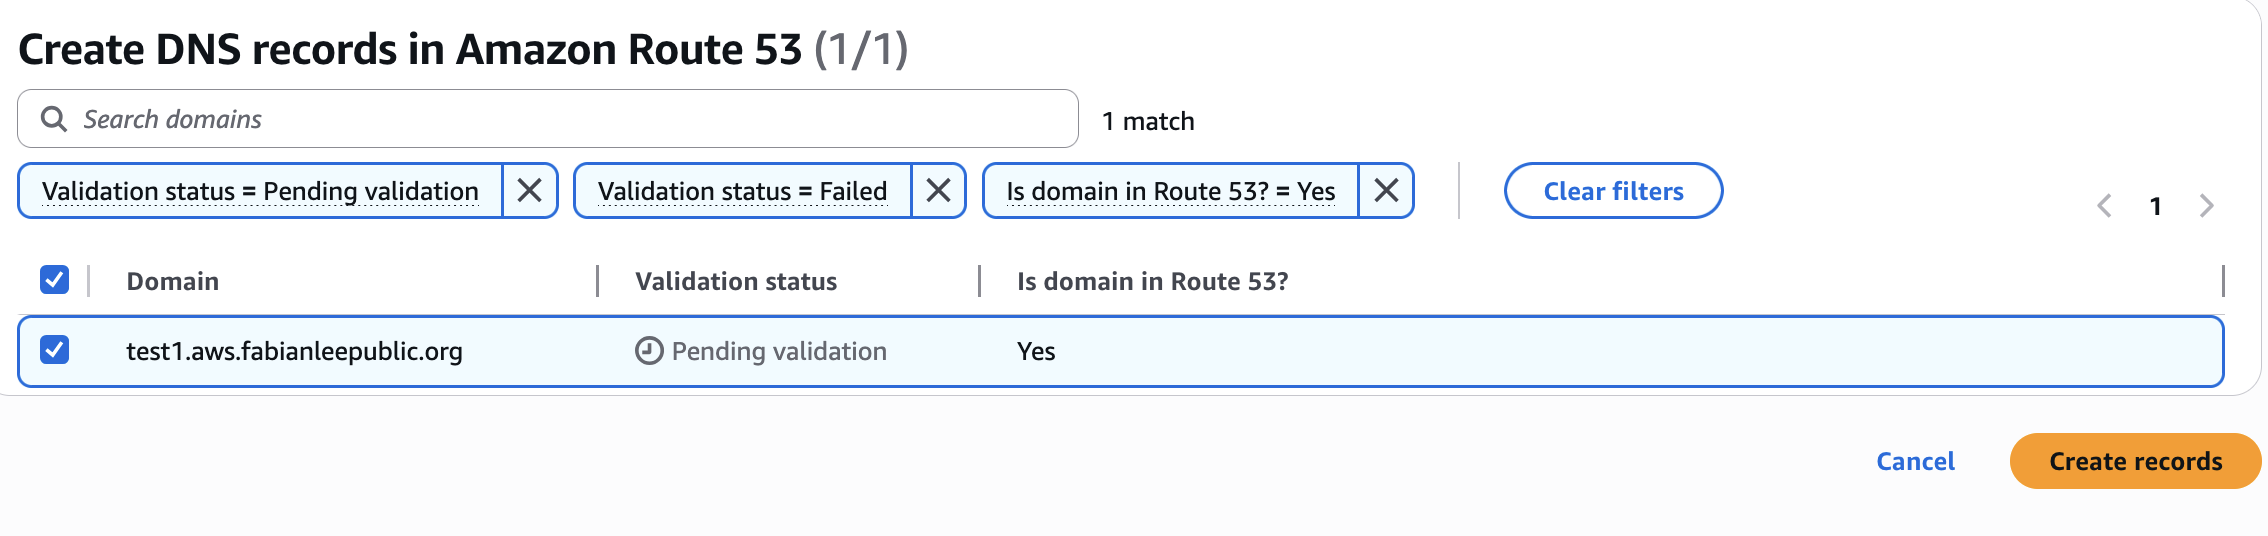
Task: Edit the Is domain in Route 53 filter
Action: click(x=1170, y=191)
